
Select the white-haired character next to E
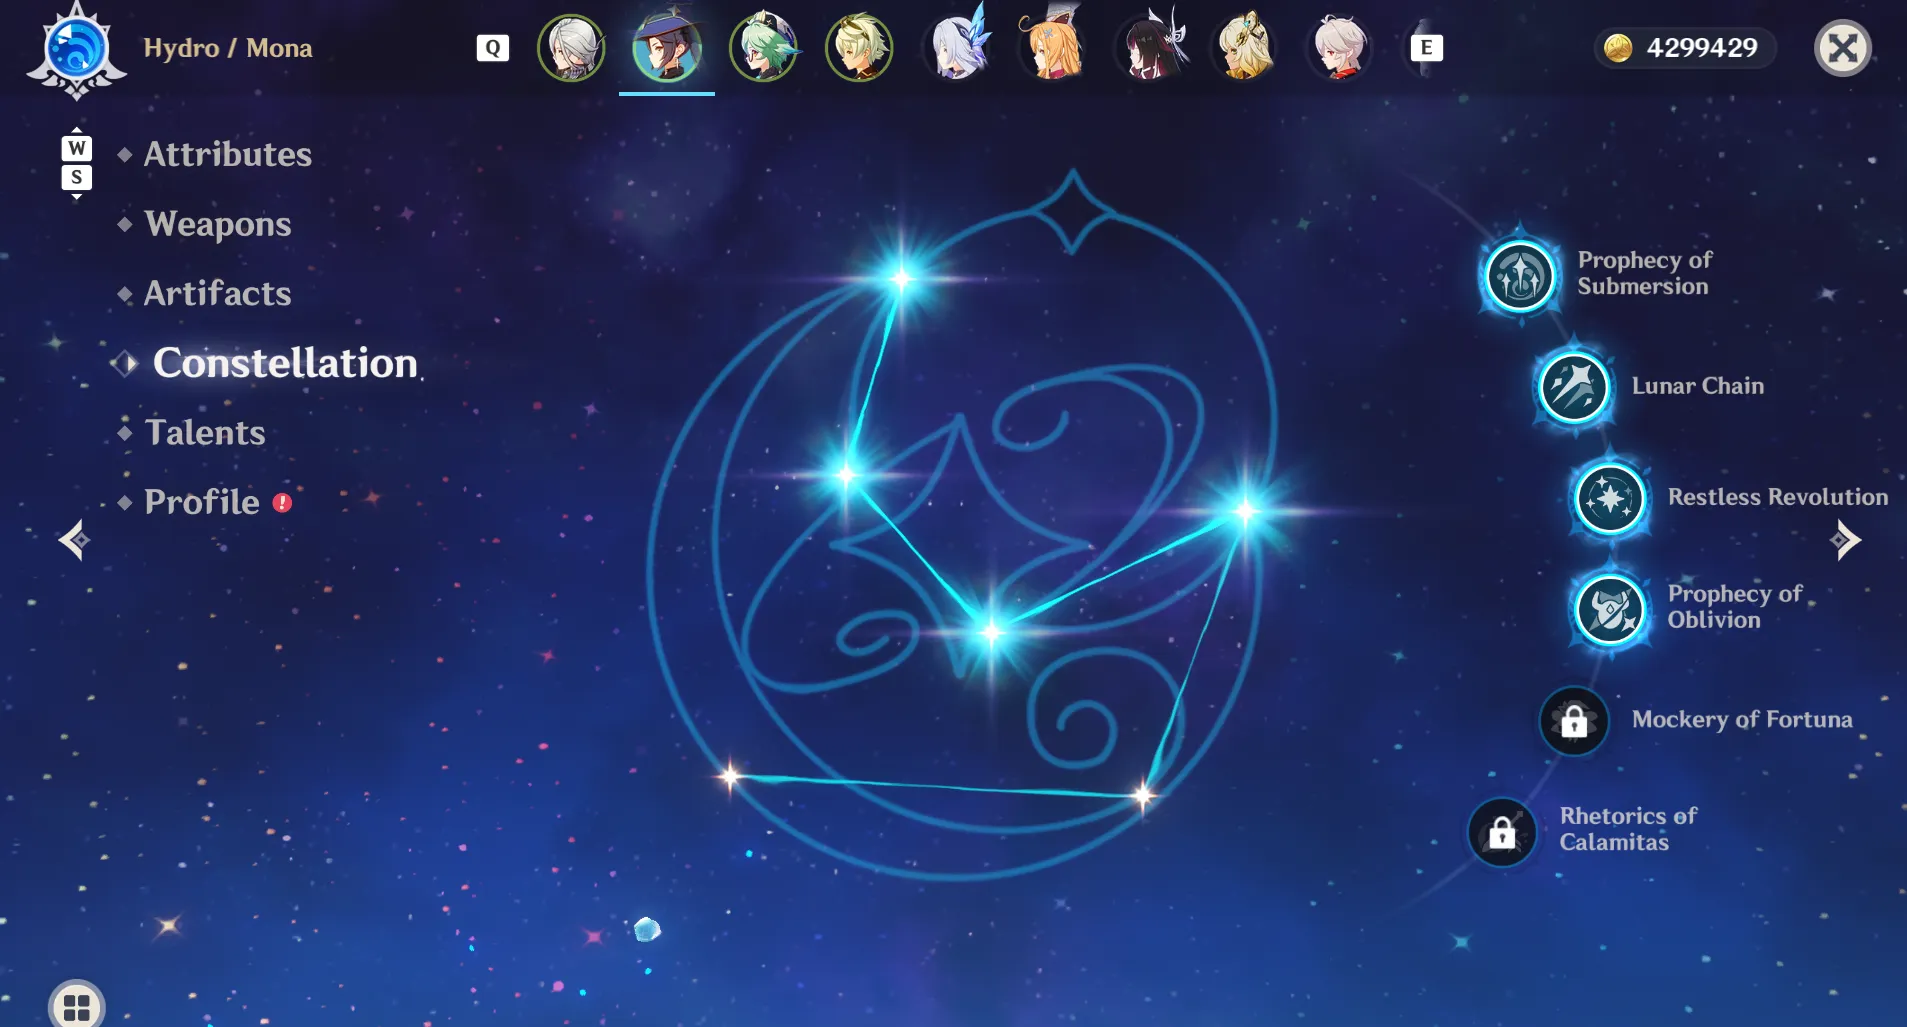[x=1340, y=47]
